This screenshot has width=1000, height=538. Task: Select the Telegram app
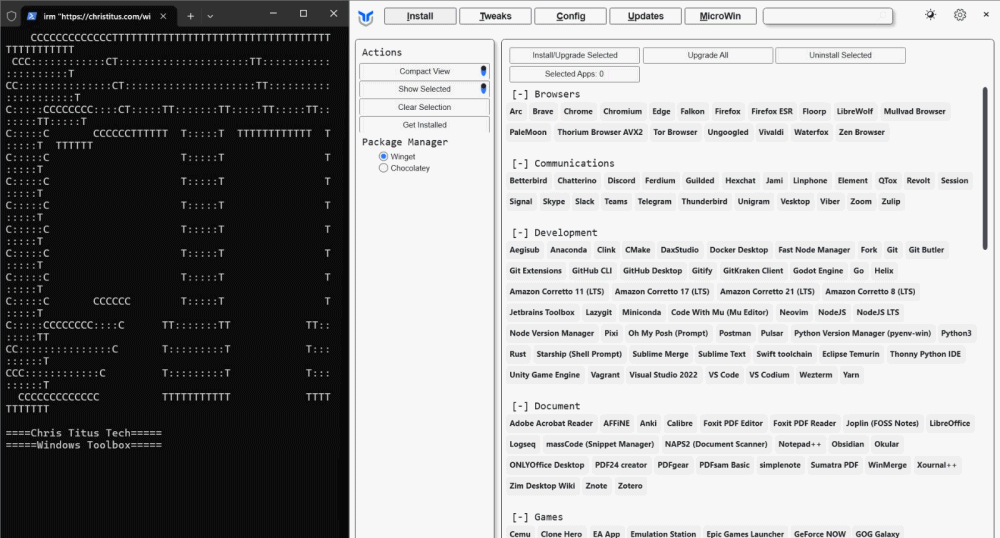654,202
